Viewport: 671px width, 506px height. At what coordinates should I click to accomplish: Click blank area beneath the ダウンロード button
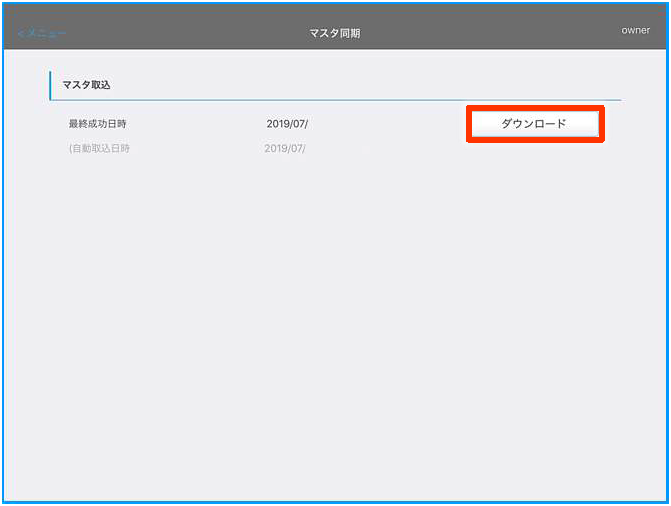(534, 175)
